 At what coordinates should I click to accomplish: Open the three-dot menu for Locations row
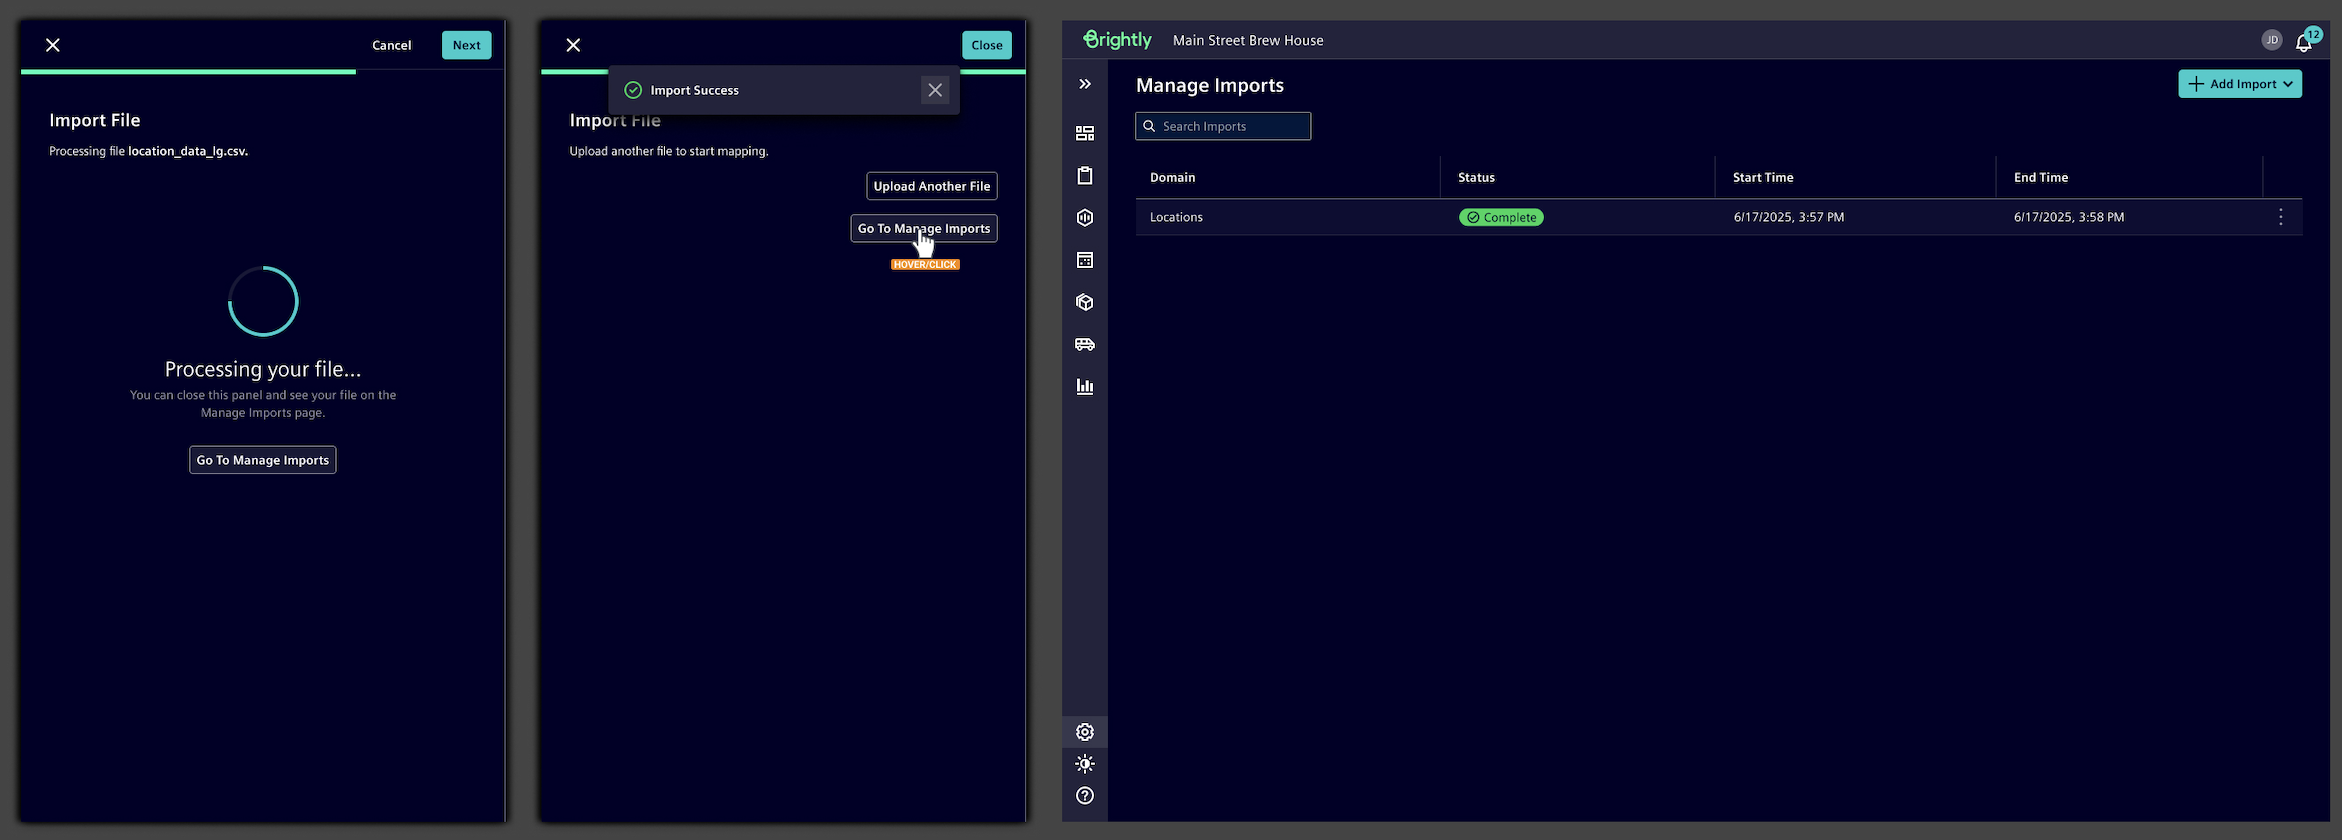click(x=2281, y=217)
